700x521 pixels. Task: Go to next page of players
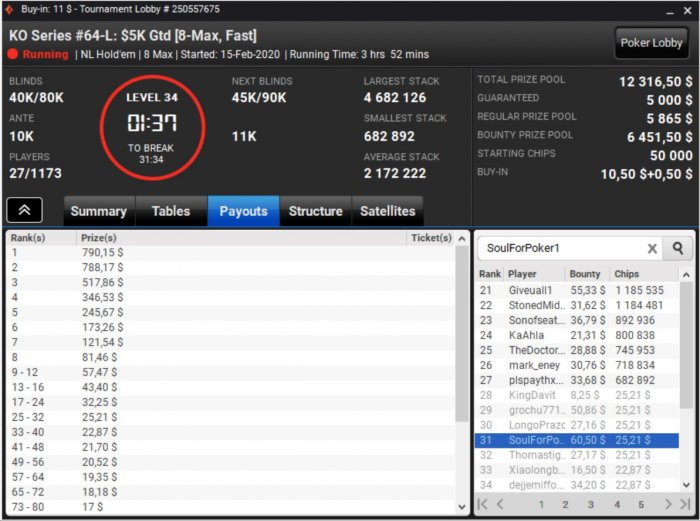click(x=668, y=504)
